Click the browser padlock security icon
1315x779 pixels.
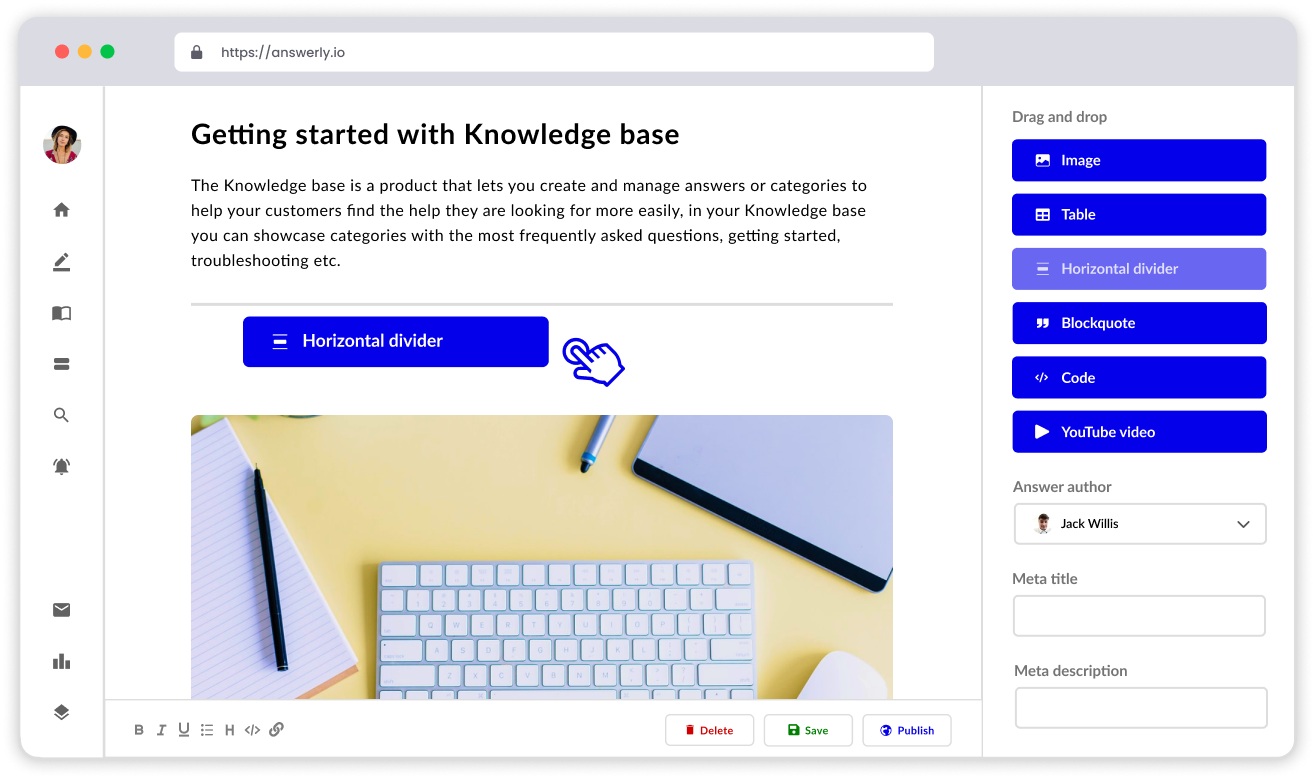pos(197,52)
